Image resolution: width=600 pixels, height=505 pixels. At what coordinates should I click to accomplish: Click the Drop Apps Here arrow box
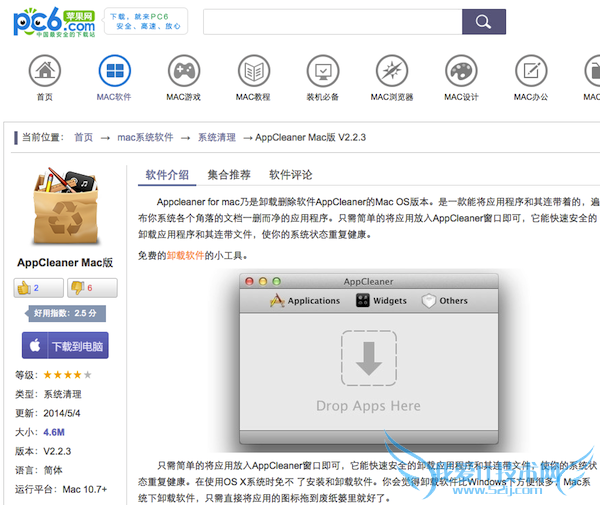pos(369,358)
